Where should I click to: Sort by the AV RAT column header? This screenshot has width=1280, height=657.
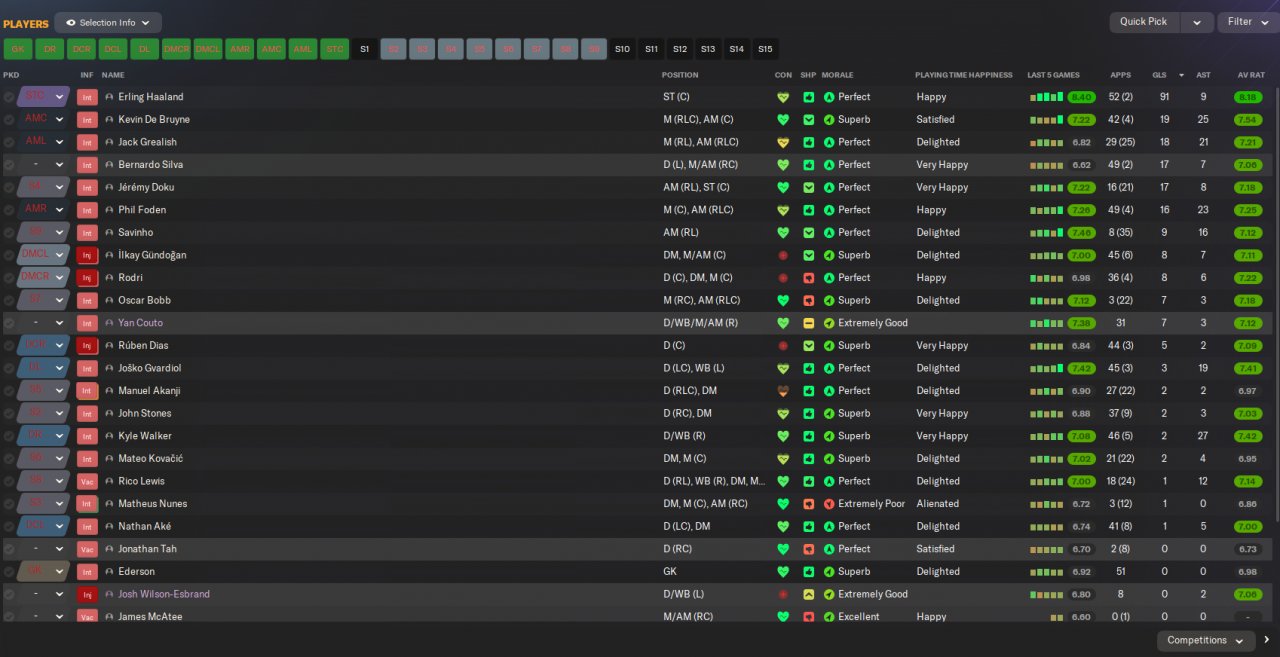tap(1251, 75)
